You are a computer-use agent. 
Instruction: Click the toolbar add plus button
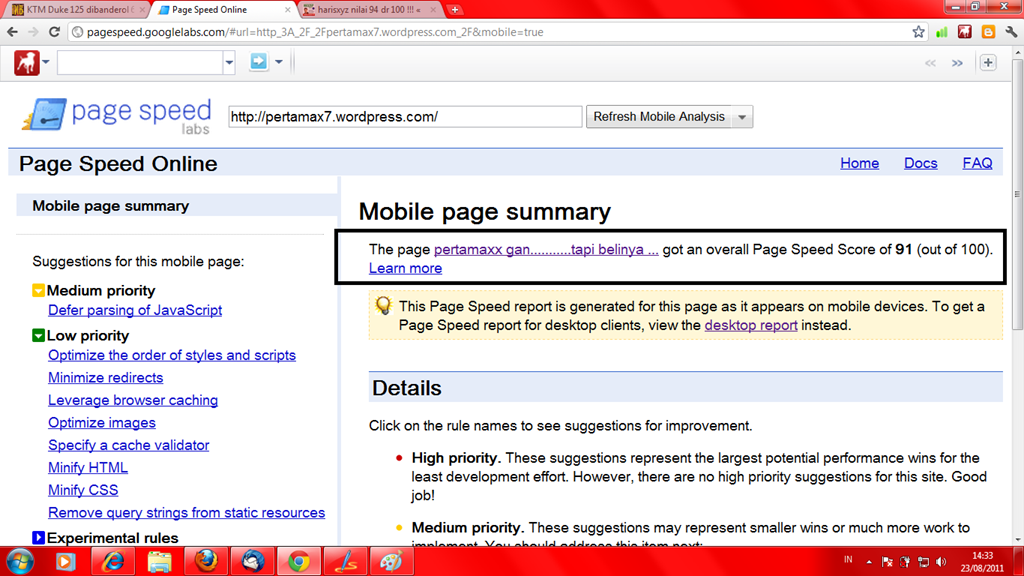pos(988,63)
